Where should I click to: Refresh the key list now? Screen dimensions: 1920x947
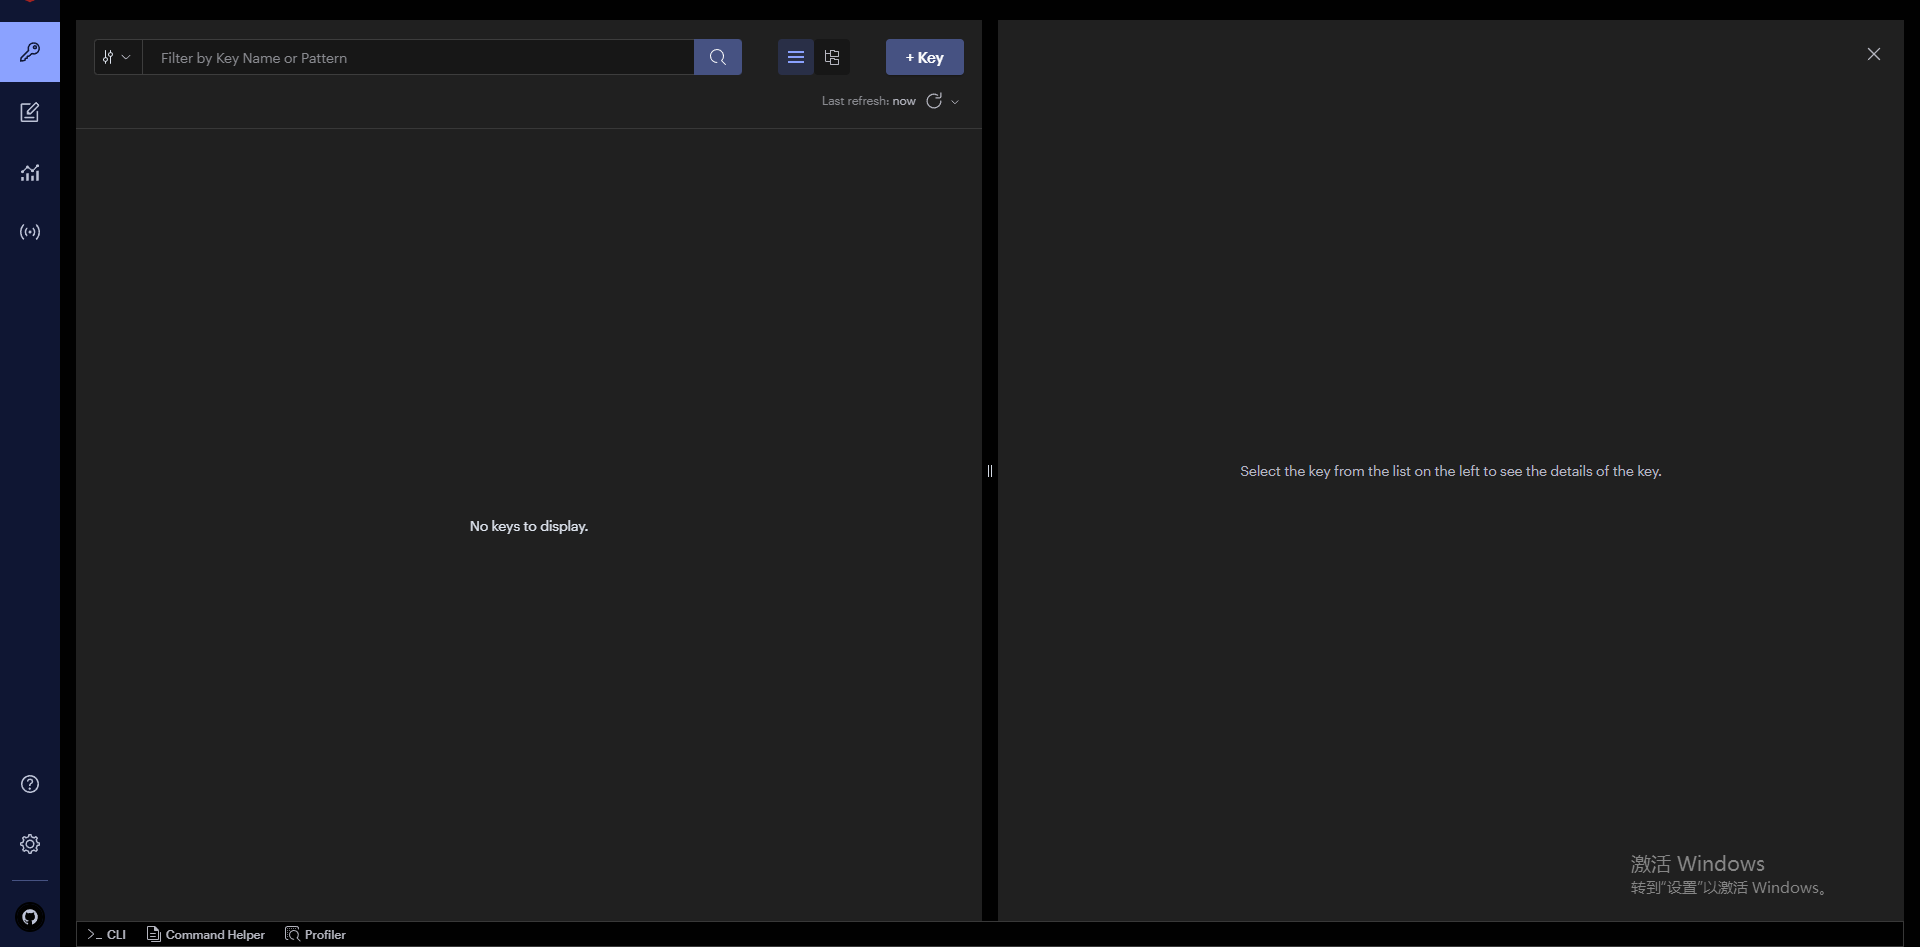934,101
